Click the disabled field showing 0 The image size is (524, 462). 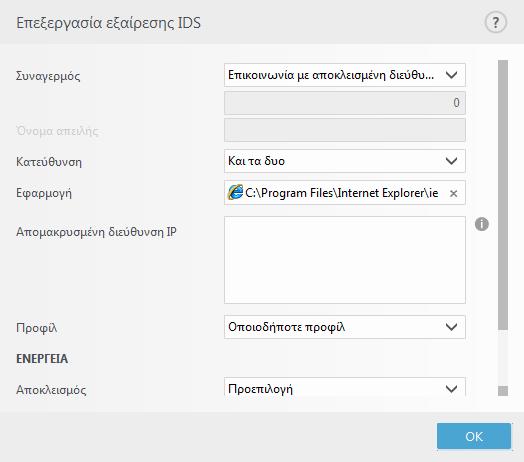pos(345,103)
